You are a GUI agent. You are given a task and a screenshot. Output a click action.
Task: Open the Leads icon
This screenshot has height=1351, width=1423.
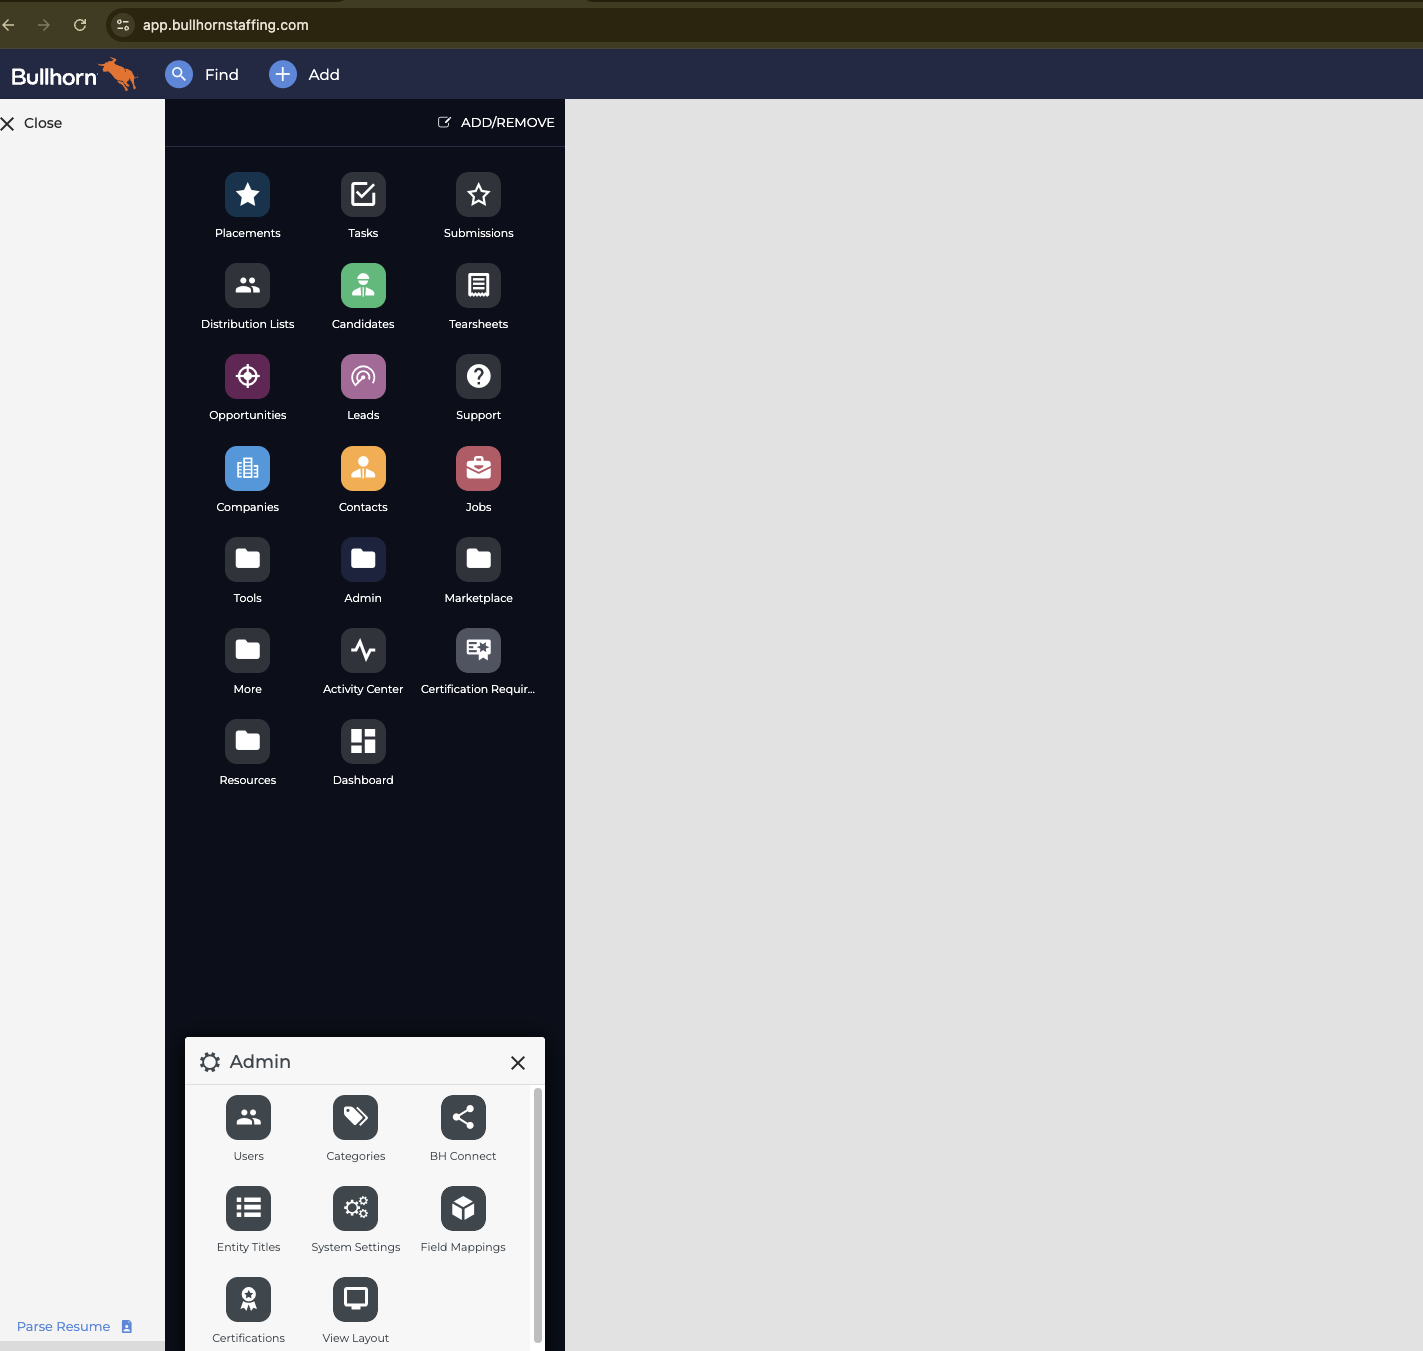click(363, 377)
